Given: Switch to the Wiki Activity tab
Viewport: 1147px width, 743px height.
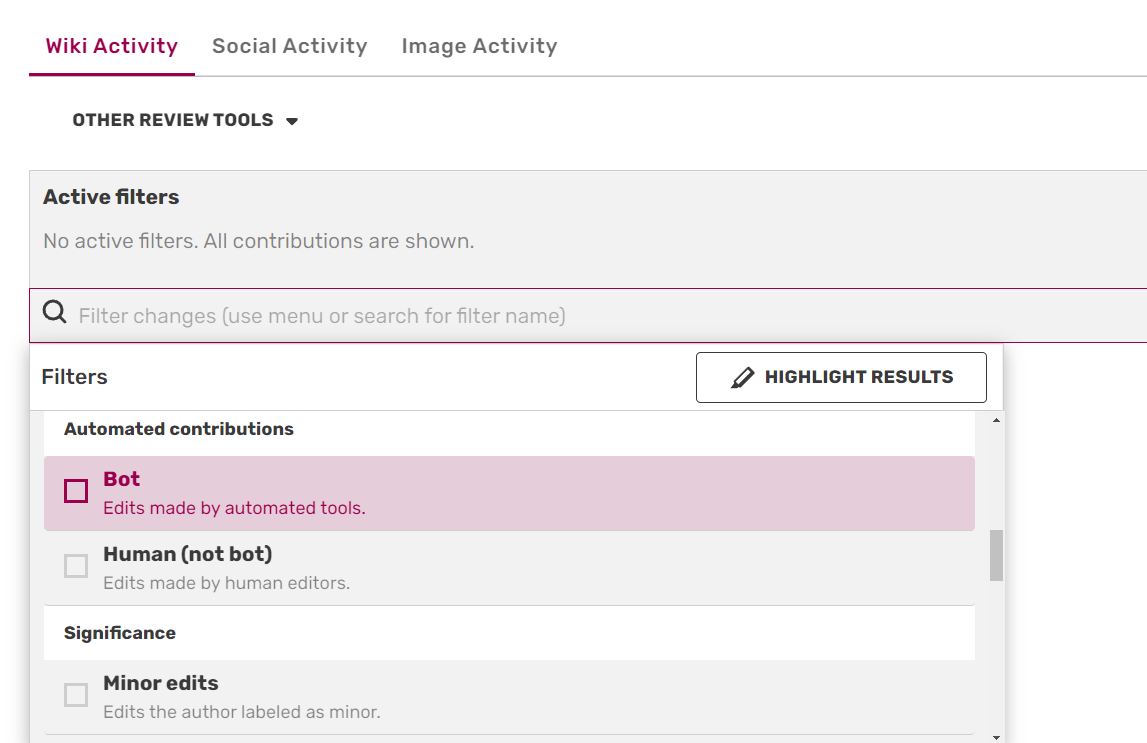Looking at the screenshot, I should pos(112,46).
